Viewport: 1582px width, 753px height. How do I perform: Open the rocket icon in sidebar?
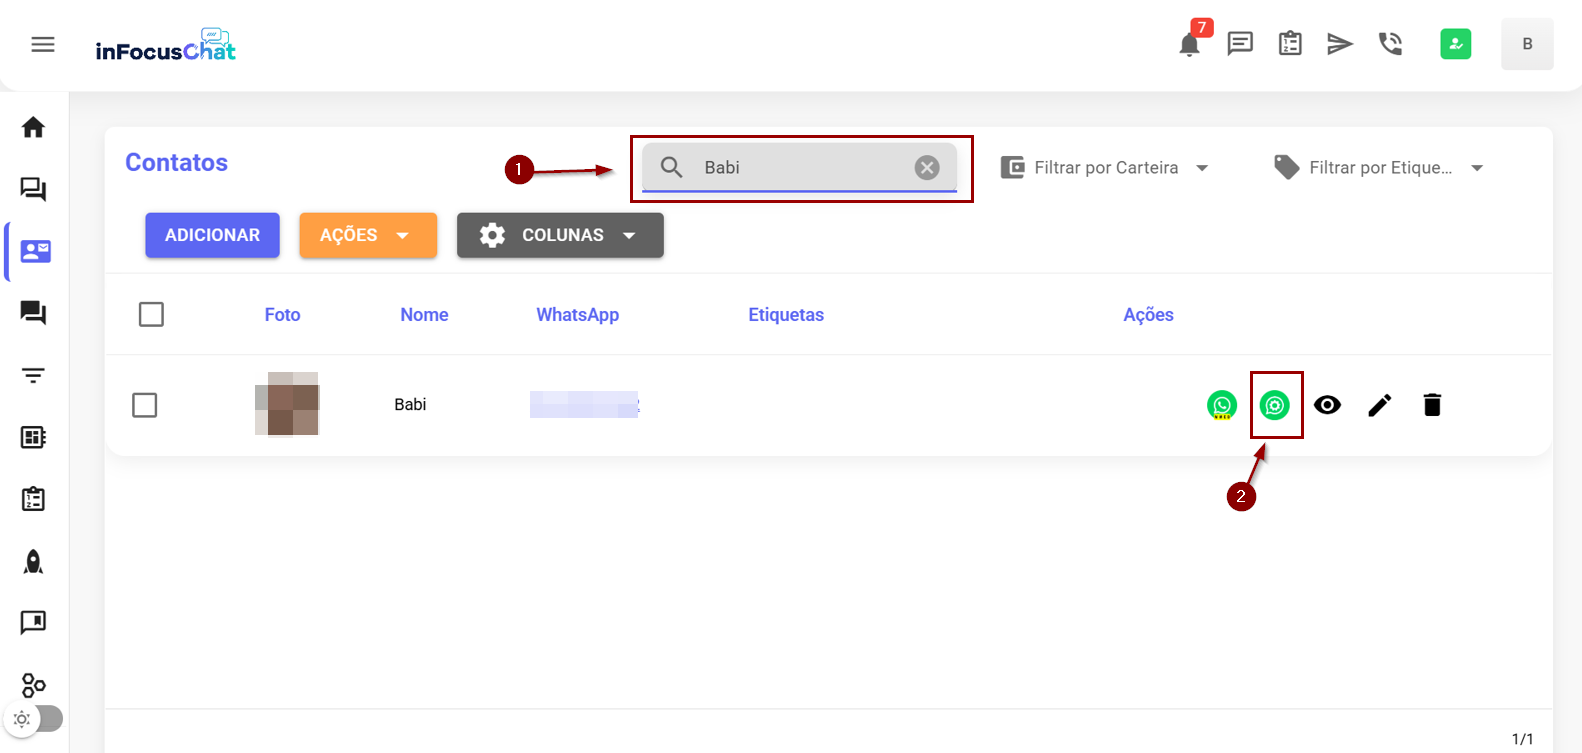(x=33, y=562)
